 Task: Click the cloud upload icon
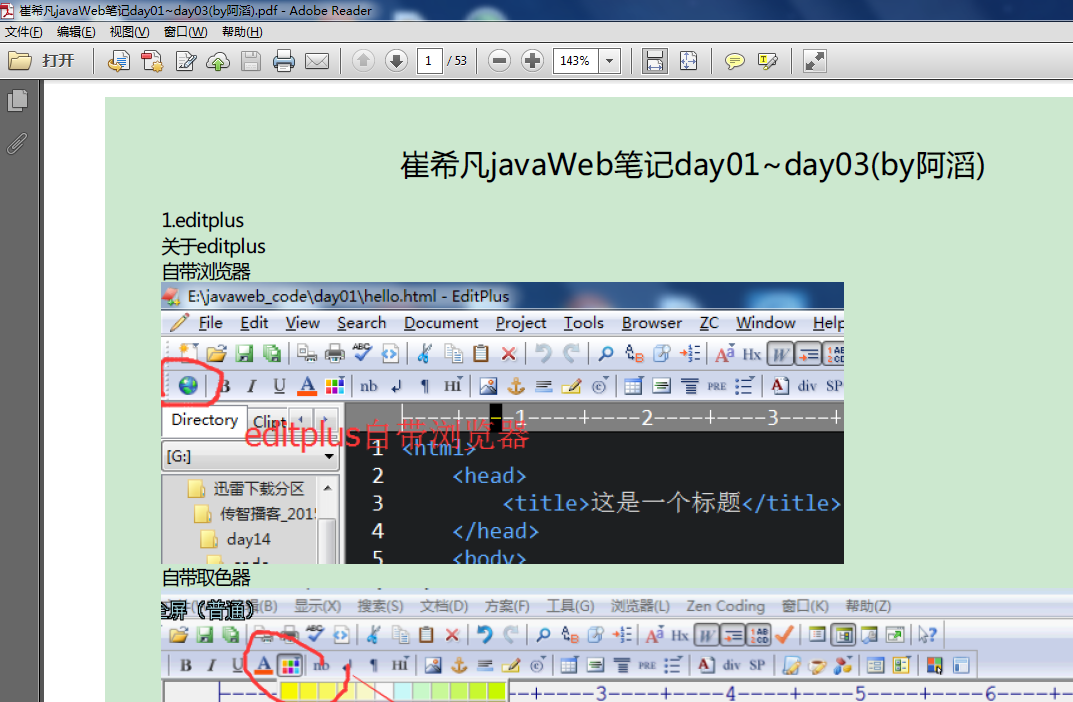tap(218, 61)
